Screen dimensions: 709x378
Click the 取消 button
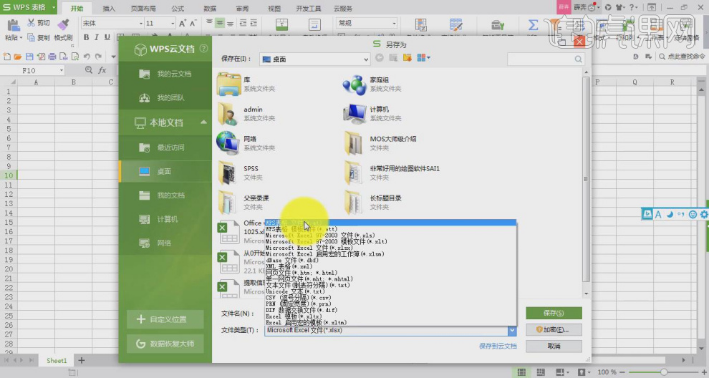pos(553,346)
